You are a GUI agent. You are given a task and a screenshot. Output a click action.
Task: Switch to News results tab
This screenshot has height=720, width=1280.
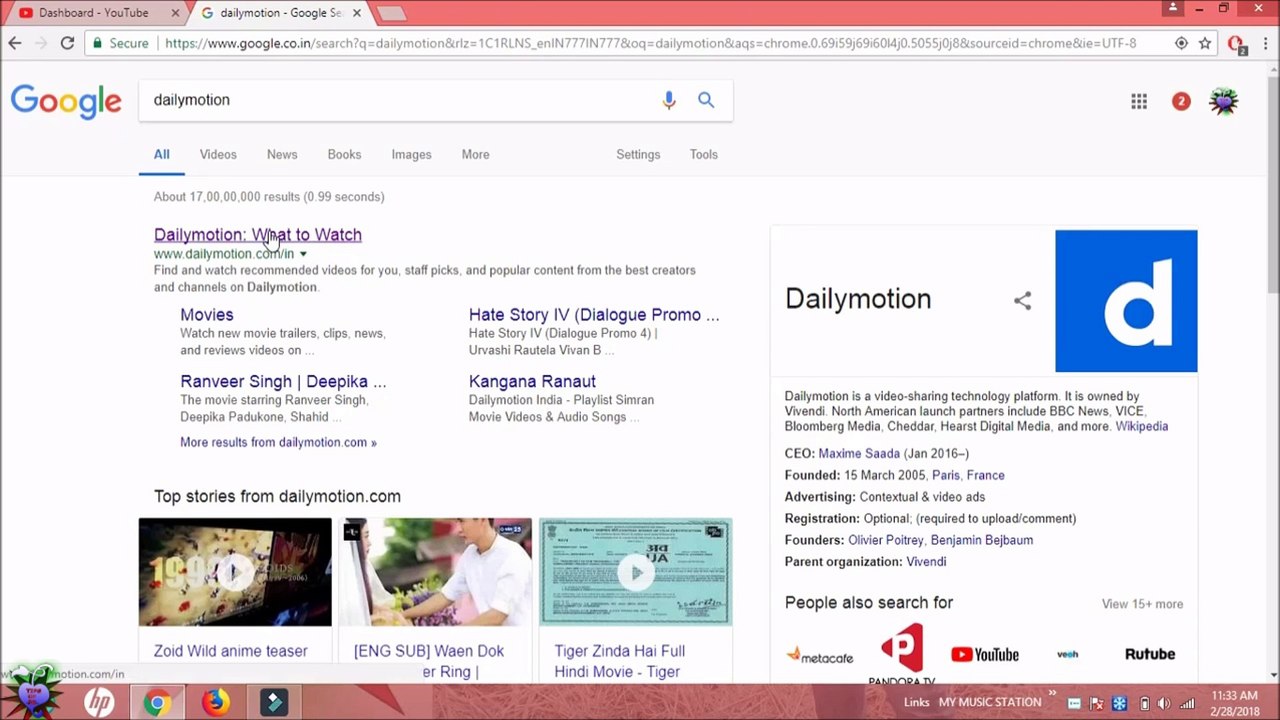coord(282,154)
